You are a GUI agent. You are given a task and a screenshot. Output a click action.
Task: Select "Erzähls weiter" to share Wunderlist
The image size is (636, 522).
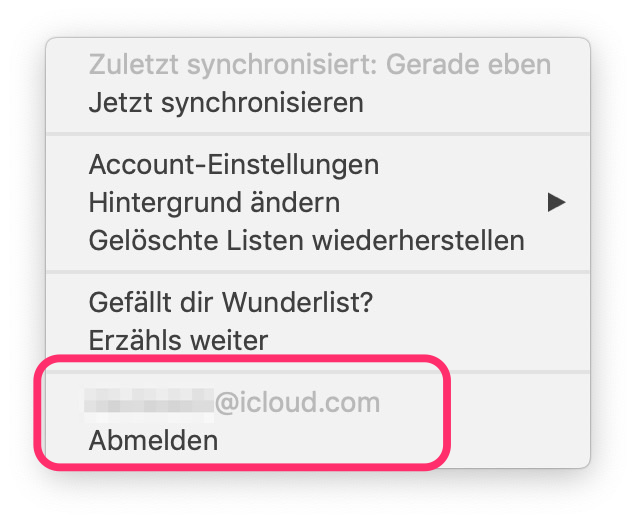point(178,340)
